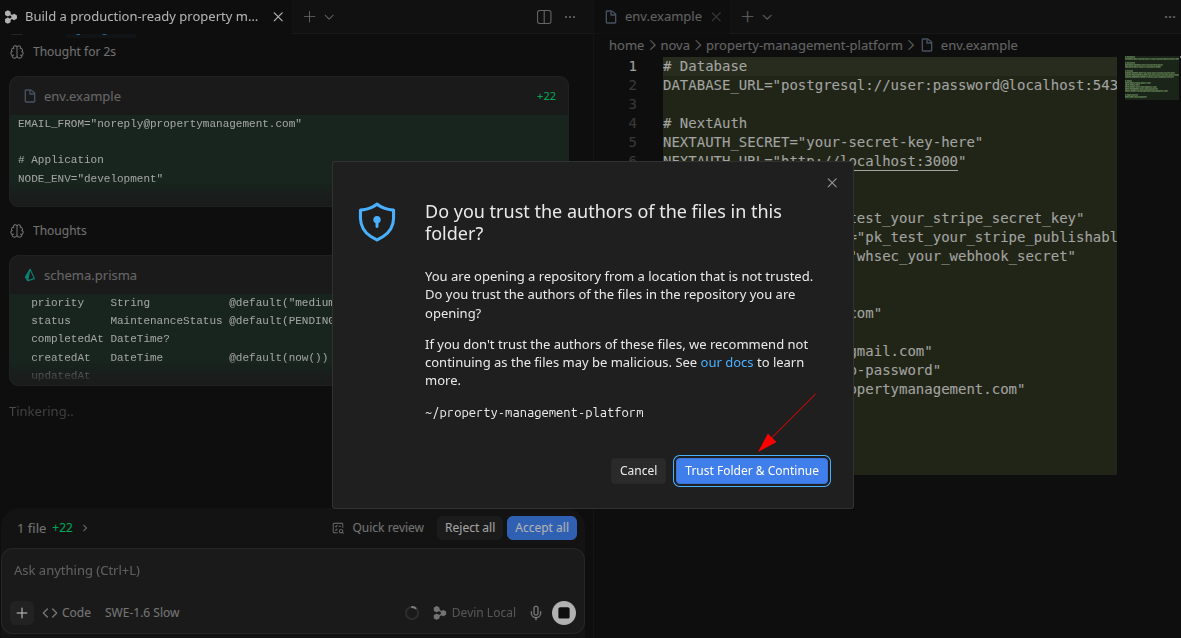Image resolution: width=1181 pixels, height=638 pixels.
Task: Open the Code mode selector
Action: coord(67,613)
